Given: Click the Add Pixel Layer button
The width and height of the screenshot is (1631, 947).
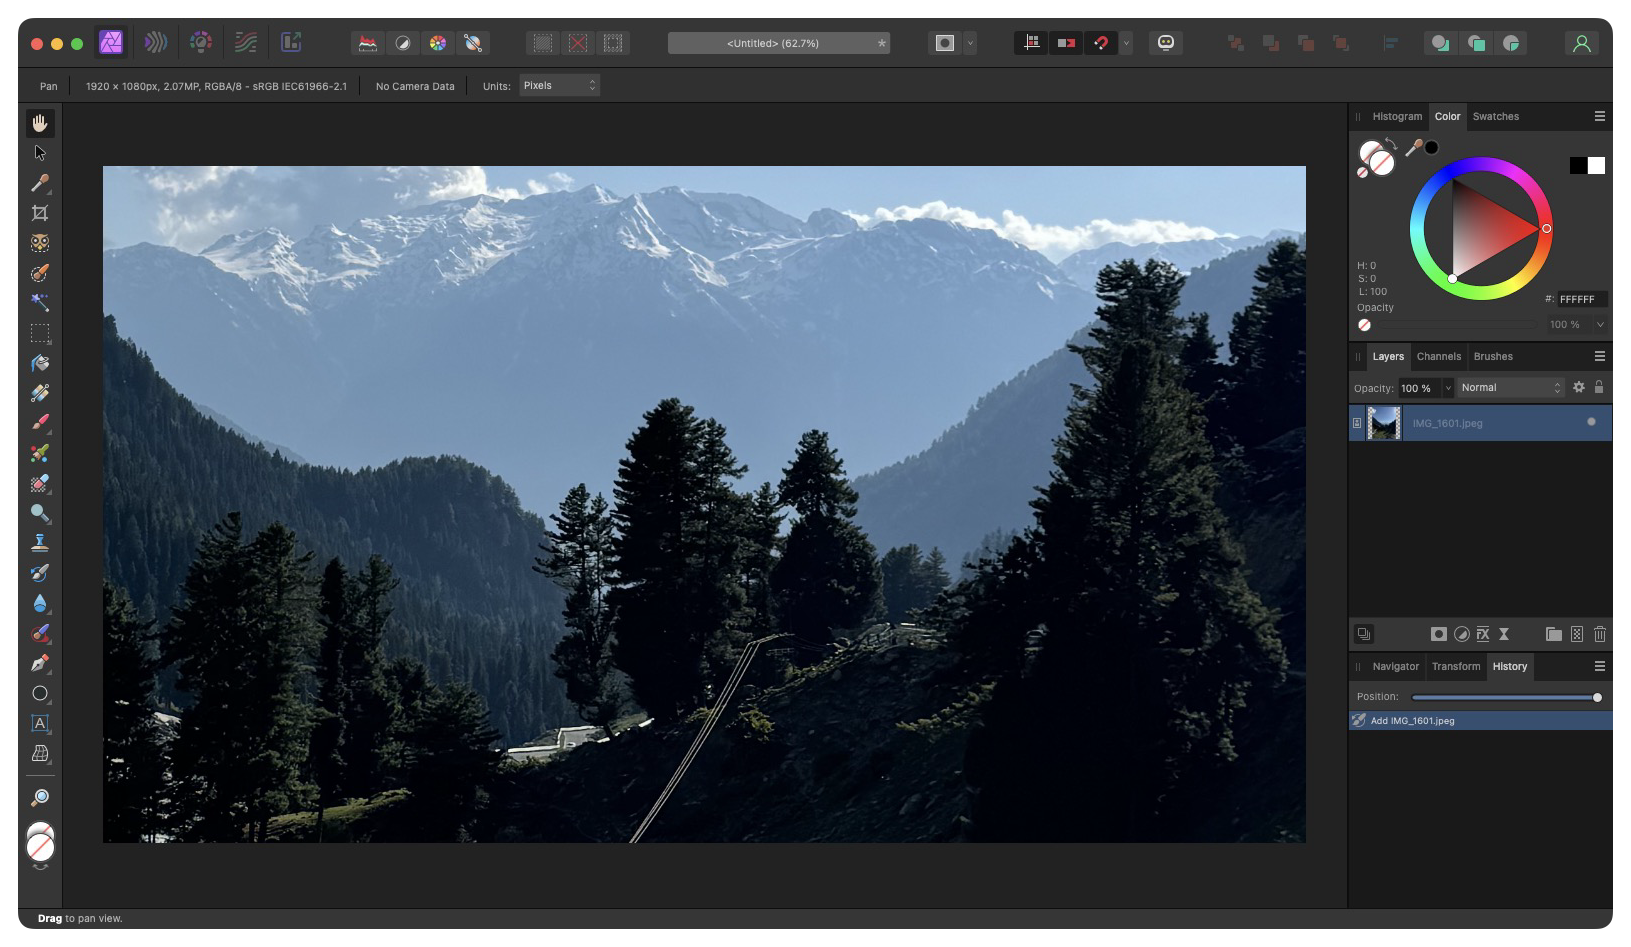Looking at the screenshot, I should click(1577, 634).
